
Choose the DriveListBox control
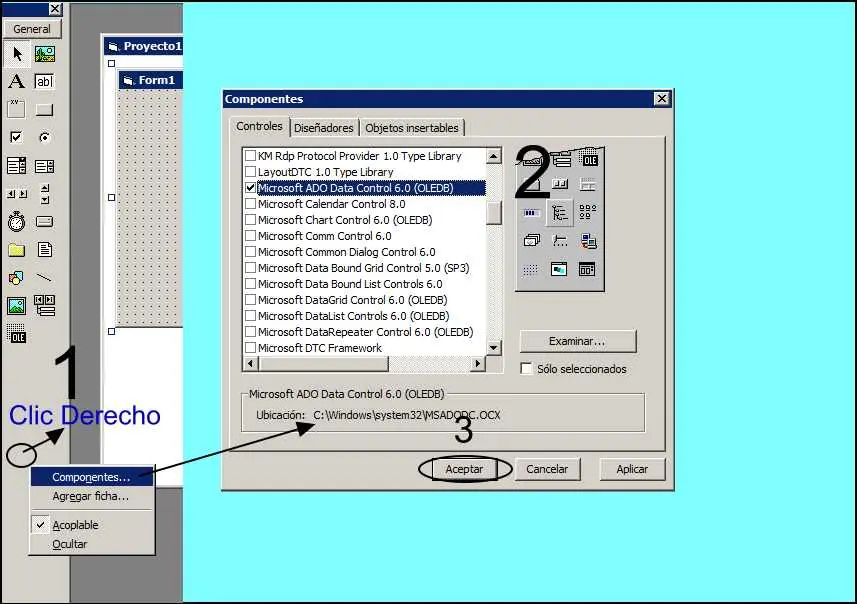pyautogui.click(x=44, y=221)
